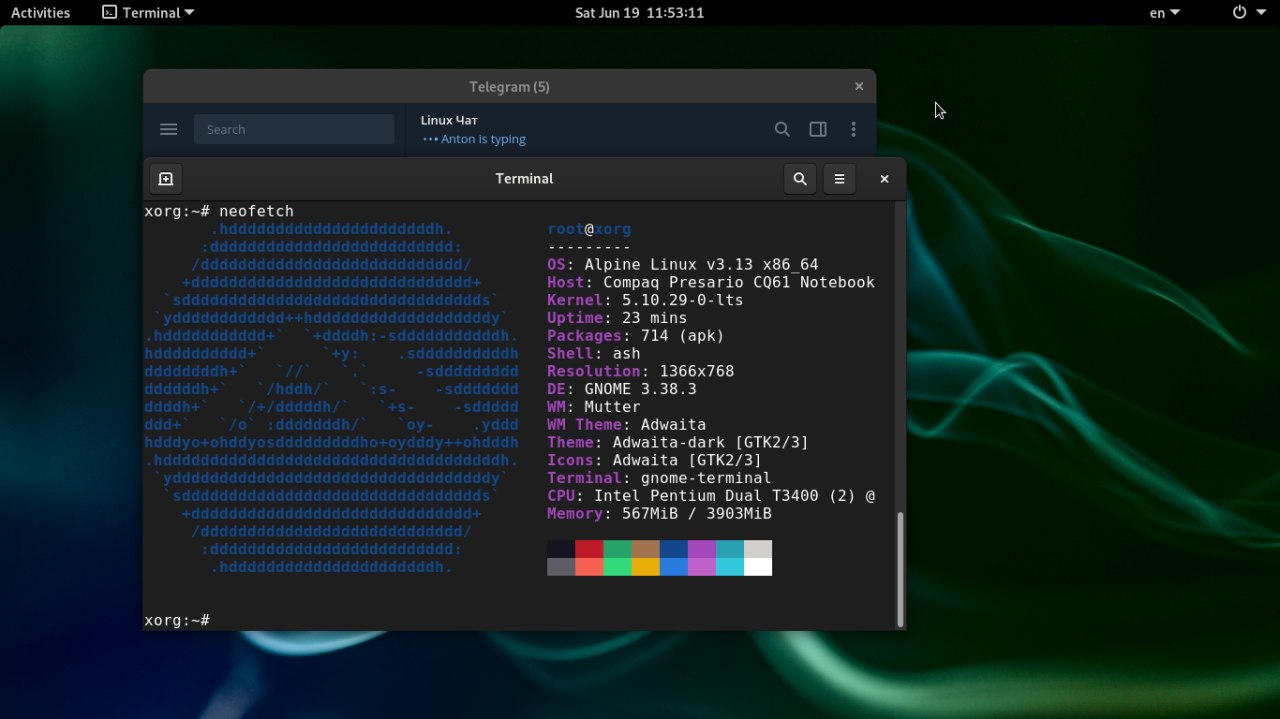Click the 'DE: GNOME 3.38.3' line
This screenshot has height=719, width=1280.
(x=622, y=389)
